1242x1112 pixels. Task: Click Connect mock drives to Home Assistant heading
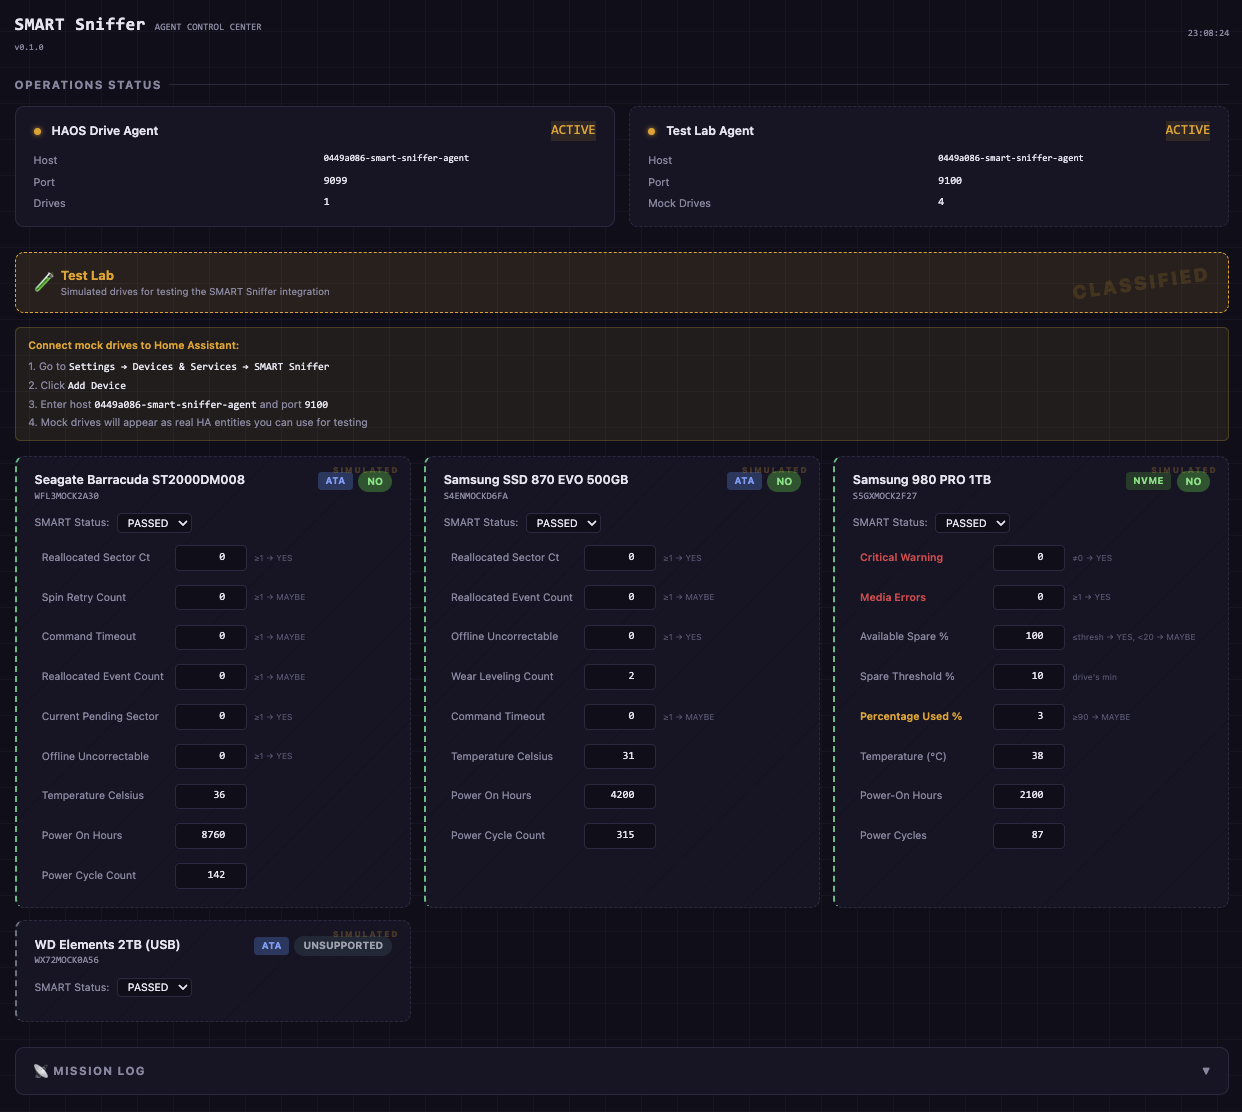coord(133,345)
